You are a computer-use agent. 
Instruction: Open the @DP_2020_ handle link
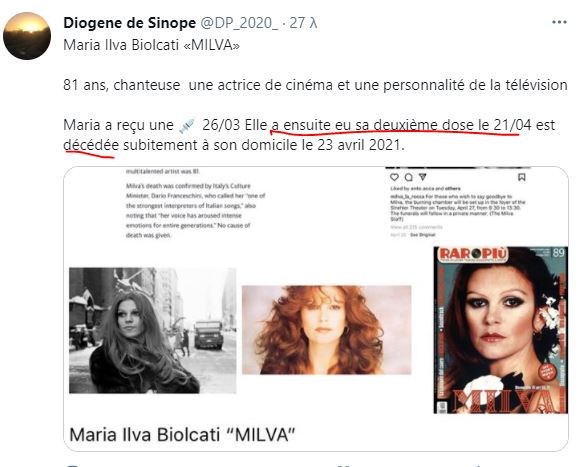click(x=239, y=23)
